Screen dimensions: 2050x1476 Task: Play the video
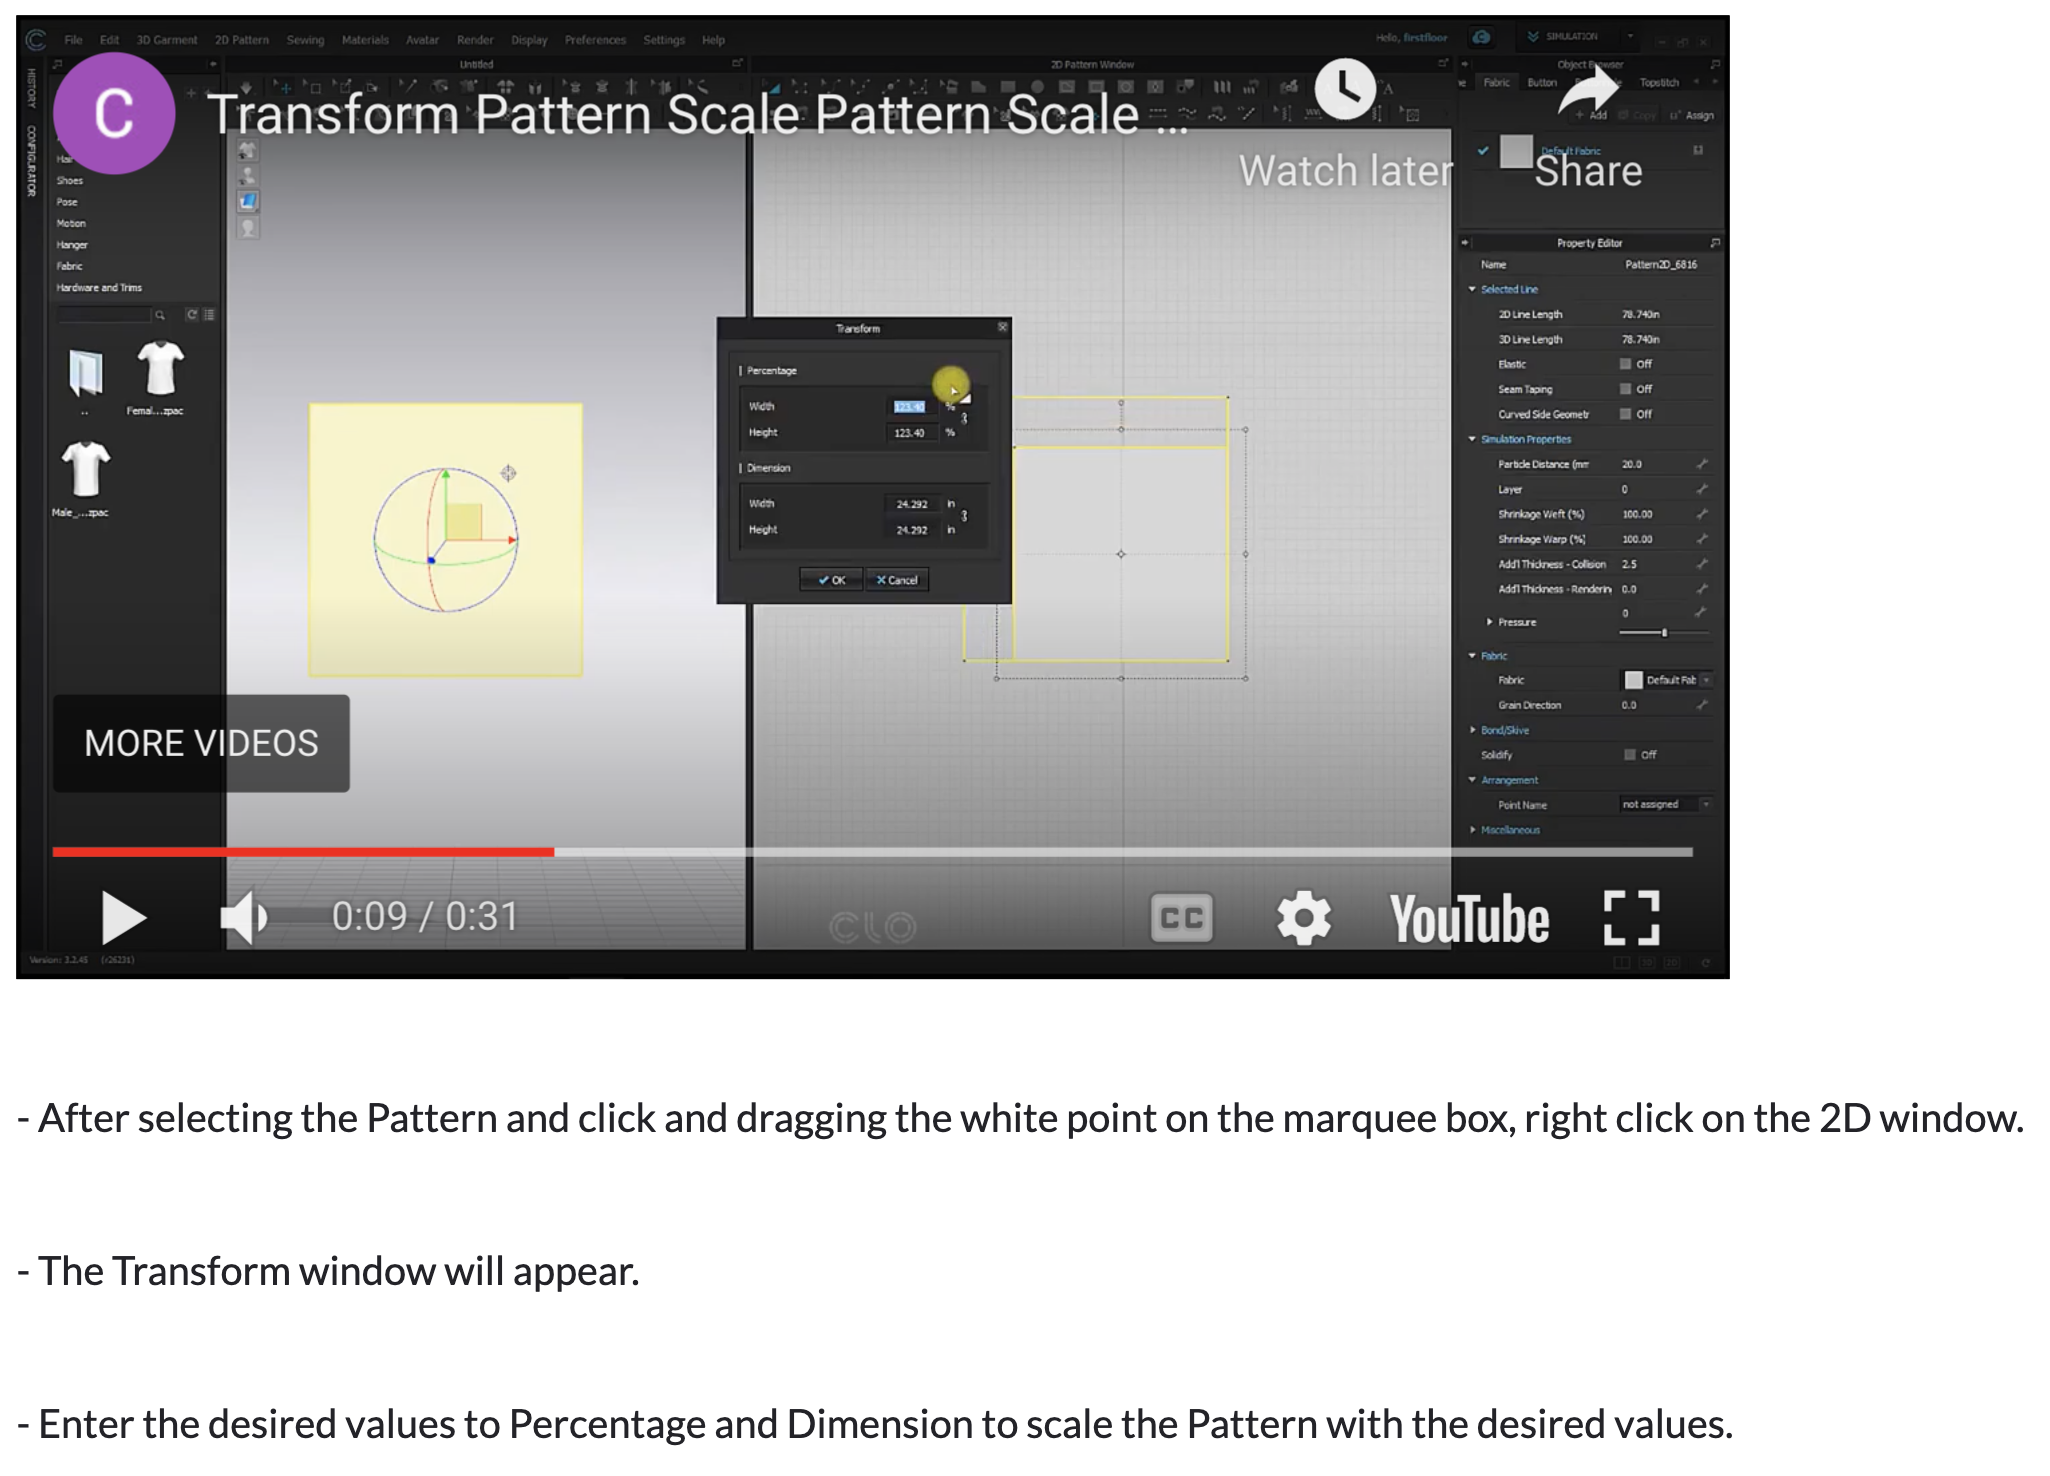[x=124, y=918]
